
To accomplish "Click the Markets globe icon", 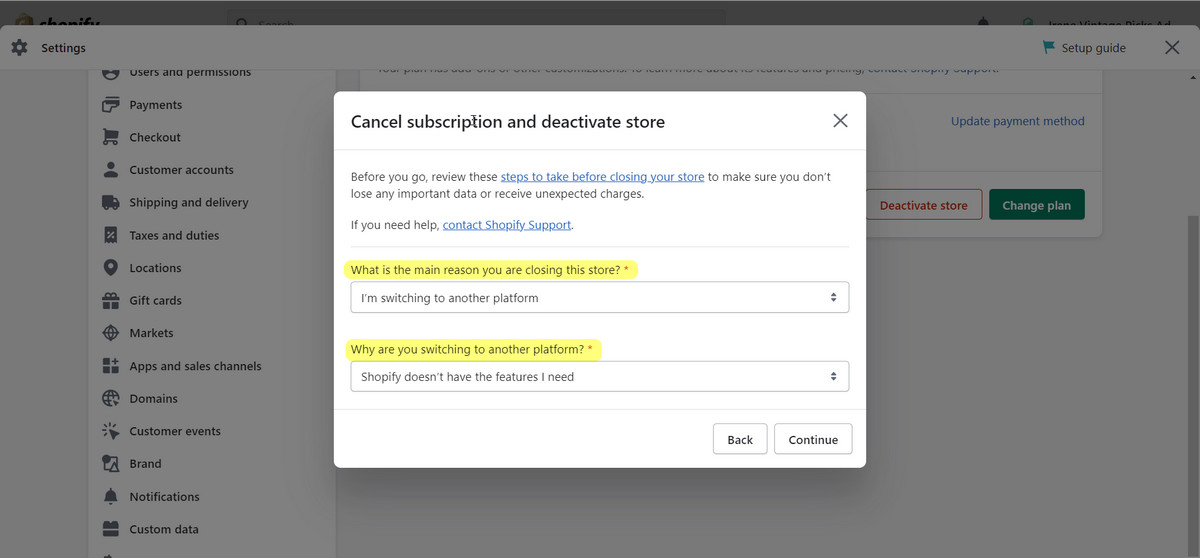I will point(111,333).
